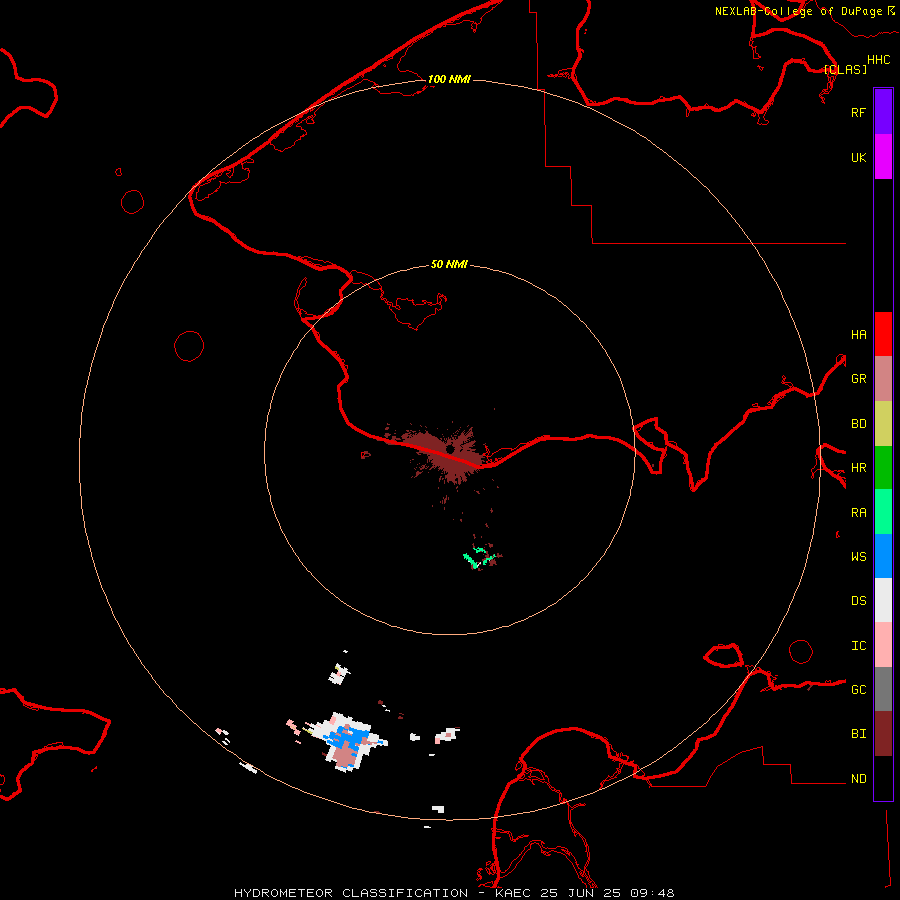
Task: Click the HYDROMETEOR CLASSIFICATION title text
Action: [351, 893]
